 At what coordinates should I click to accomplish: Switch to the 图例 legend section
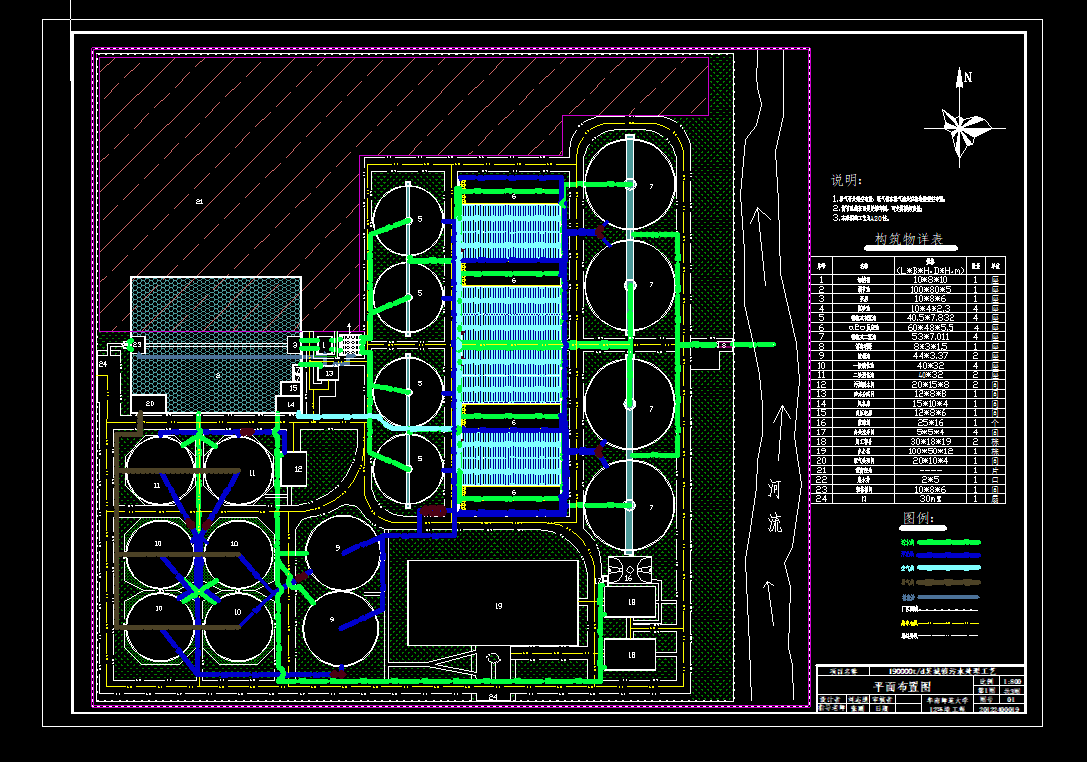[x=917, y=517]
